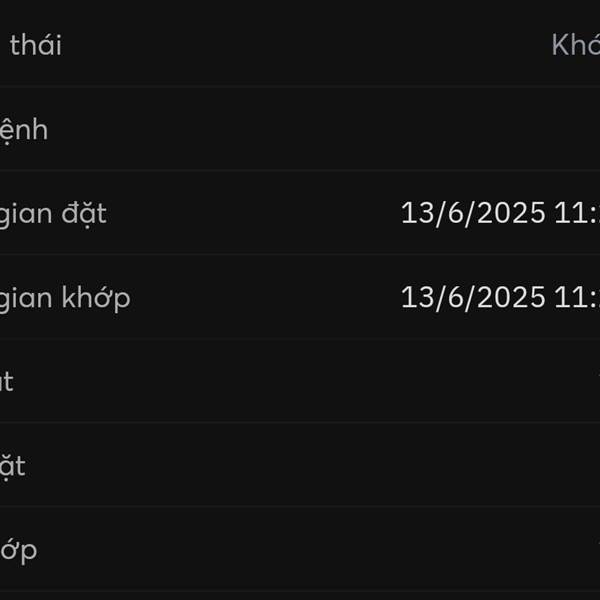Click the word "đặt" in the time label
This screenshot has height=600, width=600.
(x=84, y=215)
